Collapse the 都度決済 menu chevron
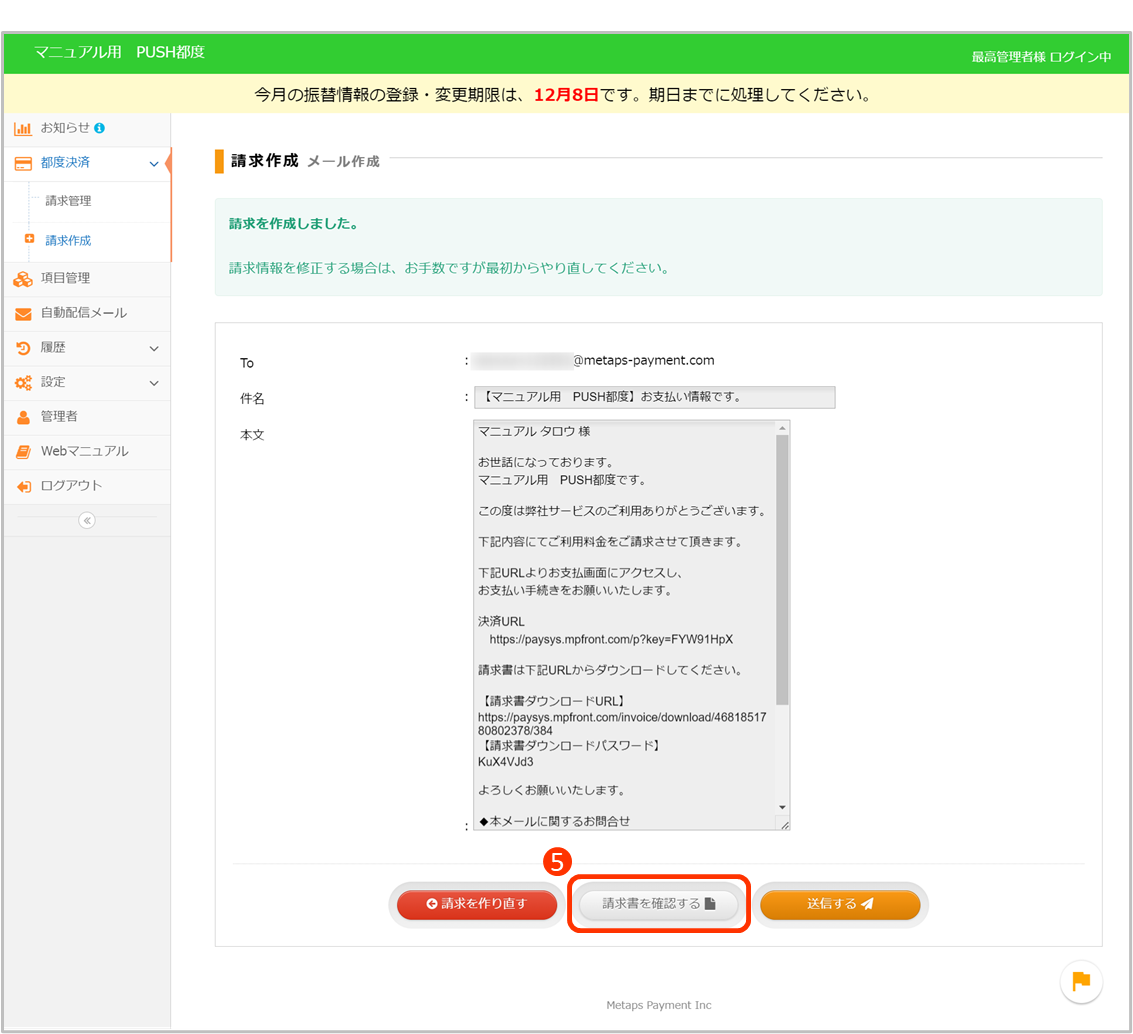1133x1034 pixels. [153, 163]
